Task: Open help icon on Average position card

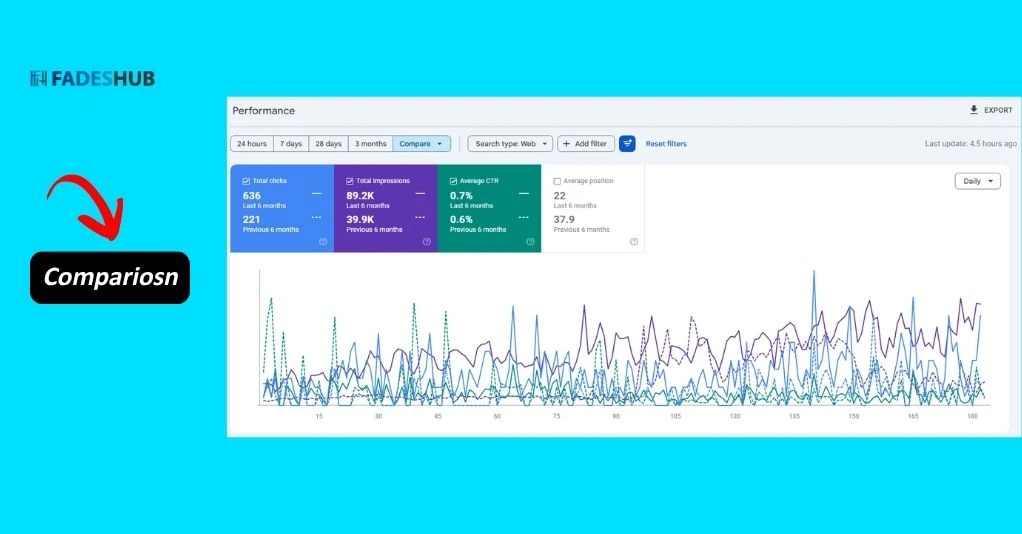Action: 634,241
